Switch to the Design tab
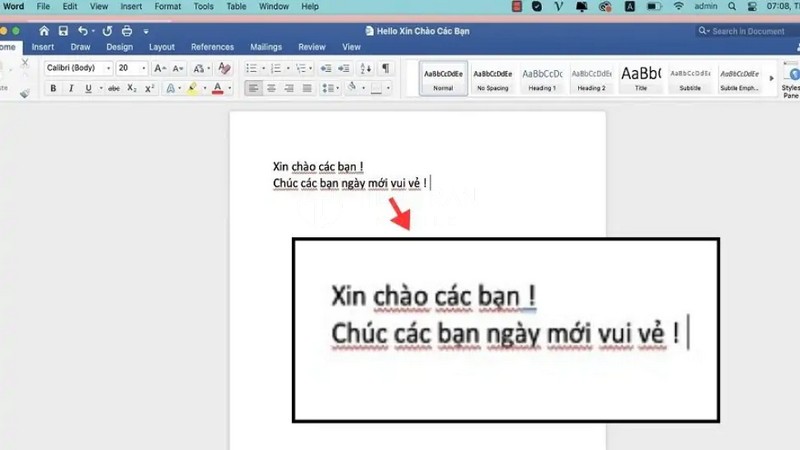800x450 pixels. [x=119, y=47]
